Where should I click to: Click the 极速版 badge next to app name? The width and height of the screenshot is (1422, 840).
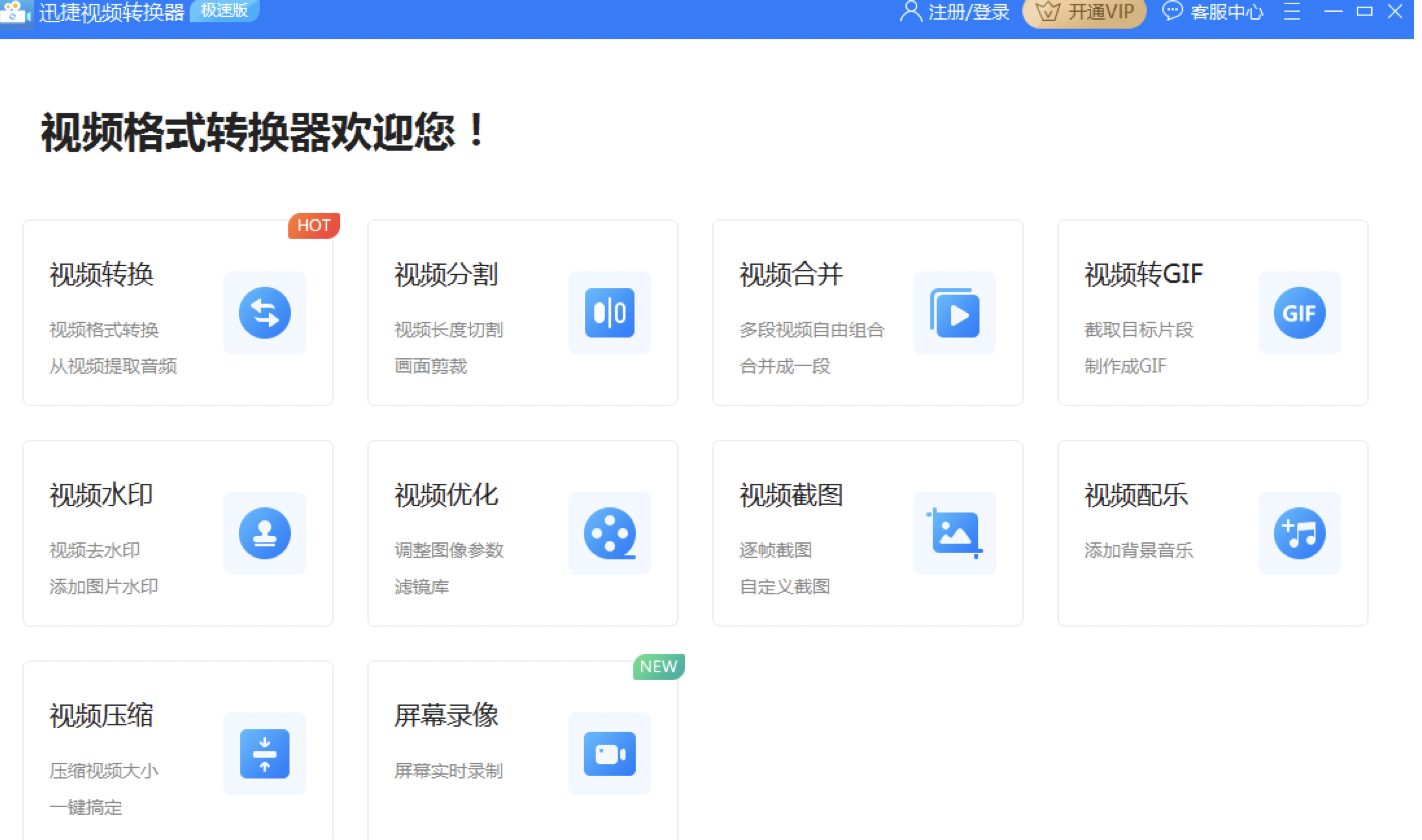(223, 11)
